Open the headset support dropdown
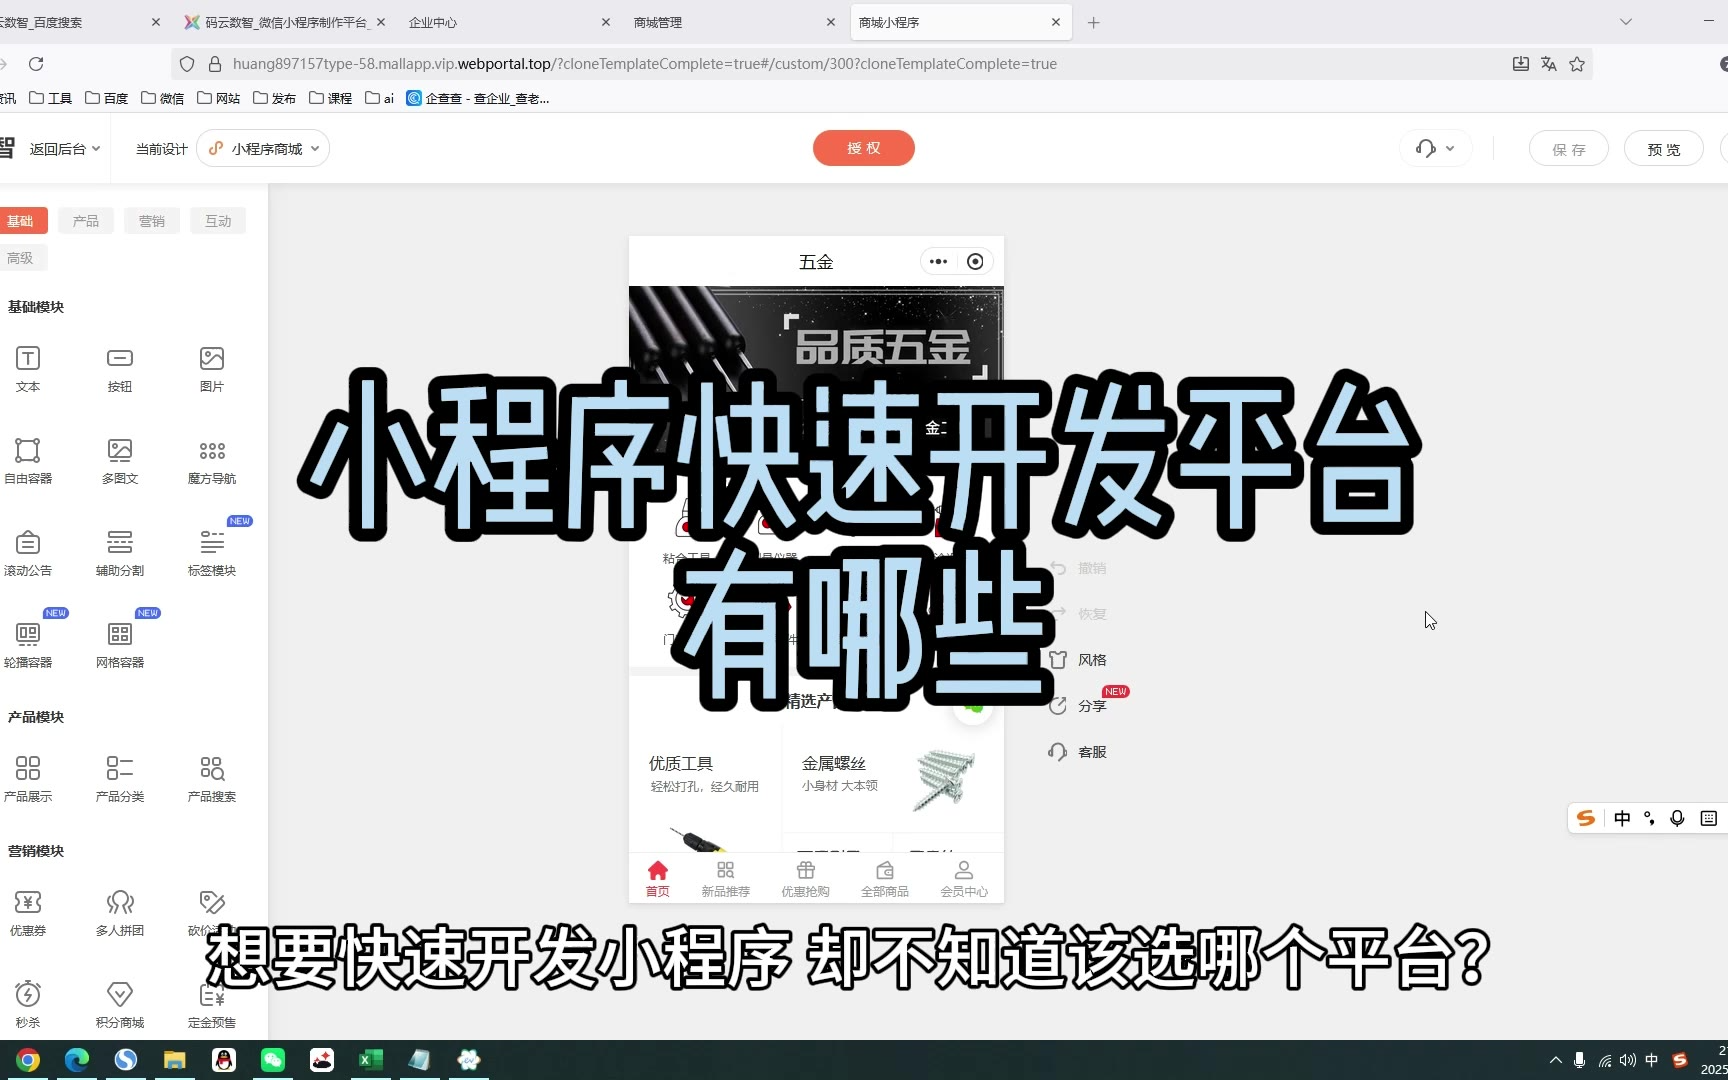Screen dimensions: 1728x1080 click(x=1435, y=149)
